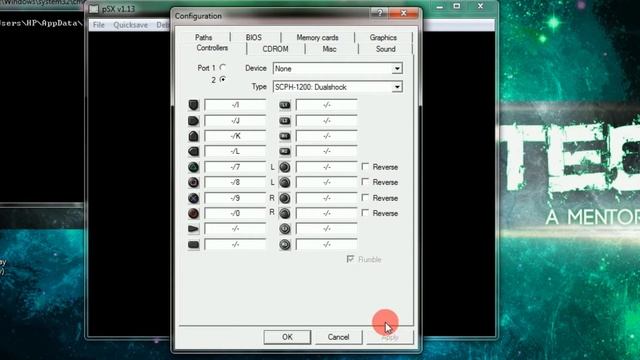Screen dimensions: 640x360
Task: Click the L1 shoulder button icon
Action: [x=285, y=105]
